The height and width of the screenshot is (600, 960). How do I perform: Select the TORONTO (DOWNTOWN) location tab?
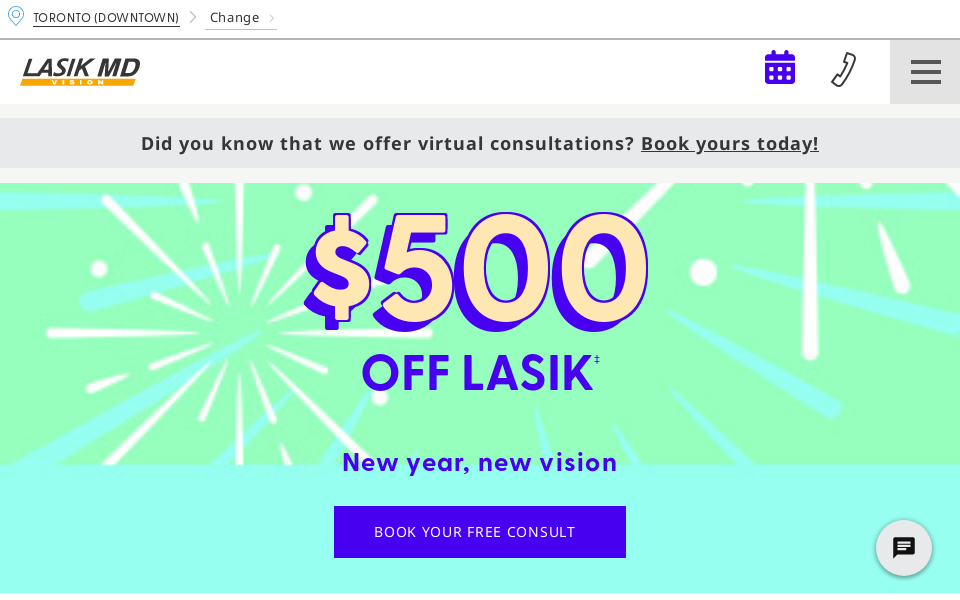click(106, 17)
